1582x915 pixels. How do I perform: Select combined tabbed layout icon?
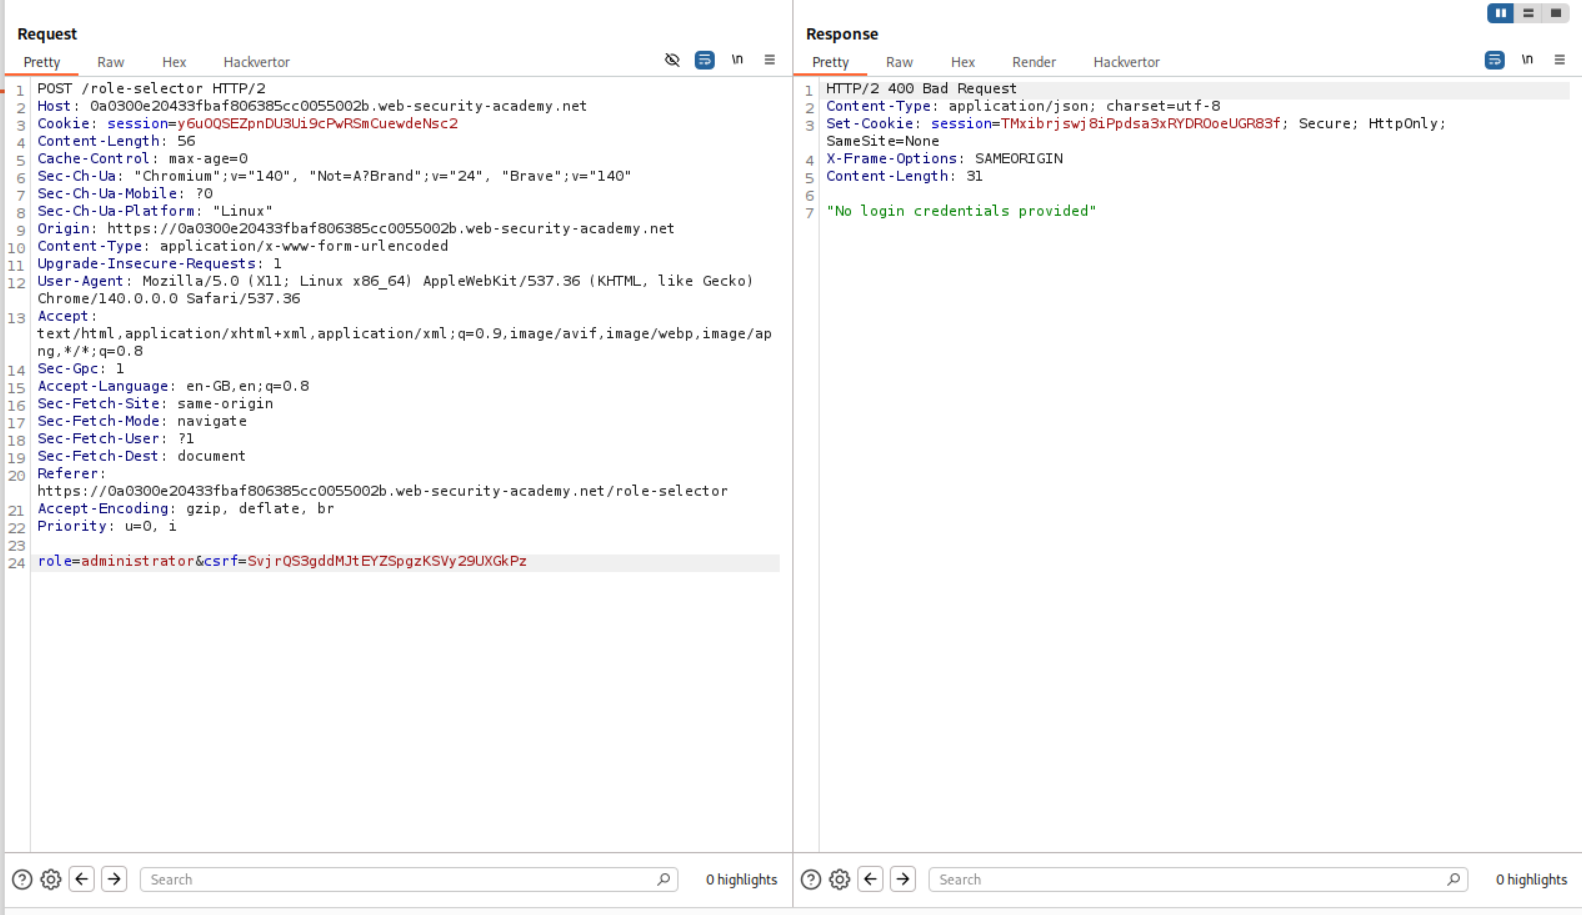pos(1555,13)
